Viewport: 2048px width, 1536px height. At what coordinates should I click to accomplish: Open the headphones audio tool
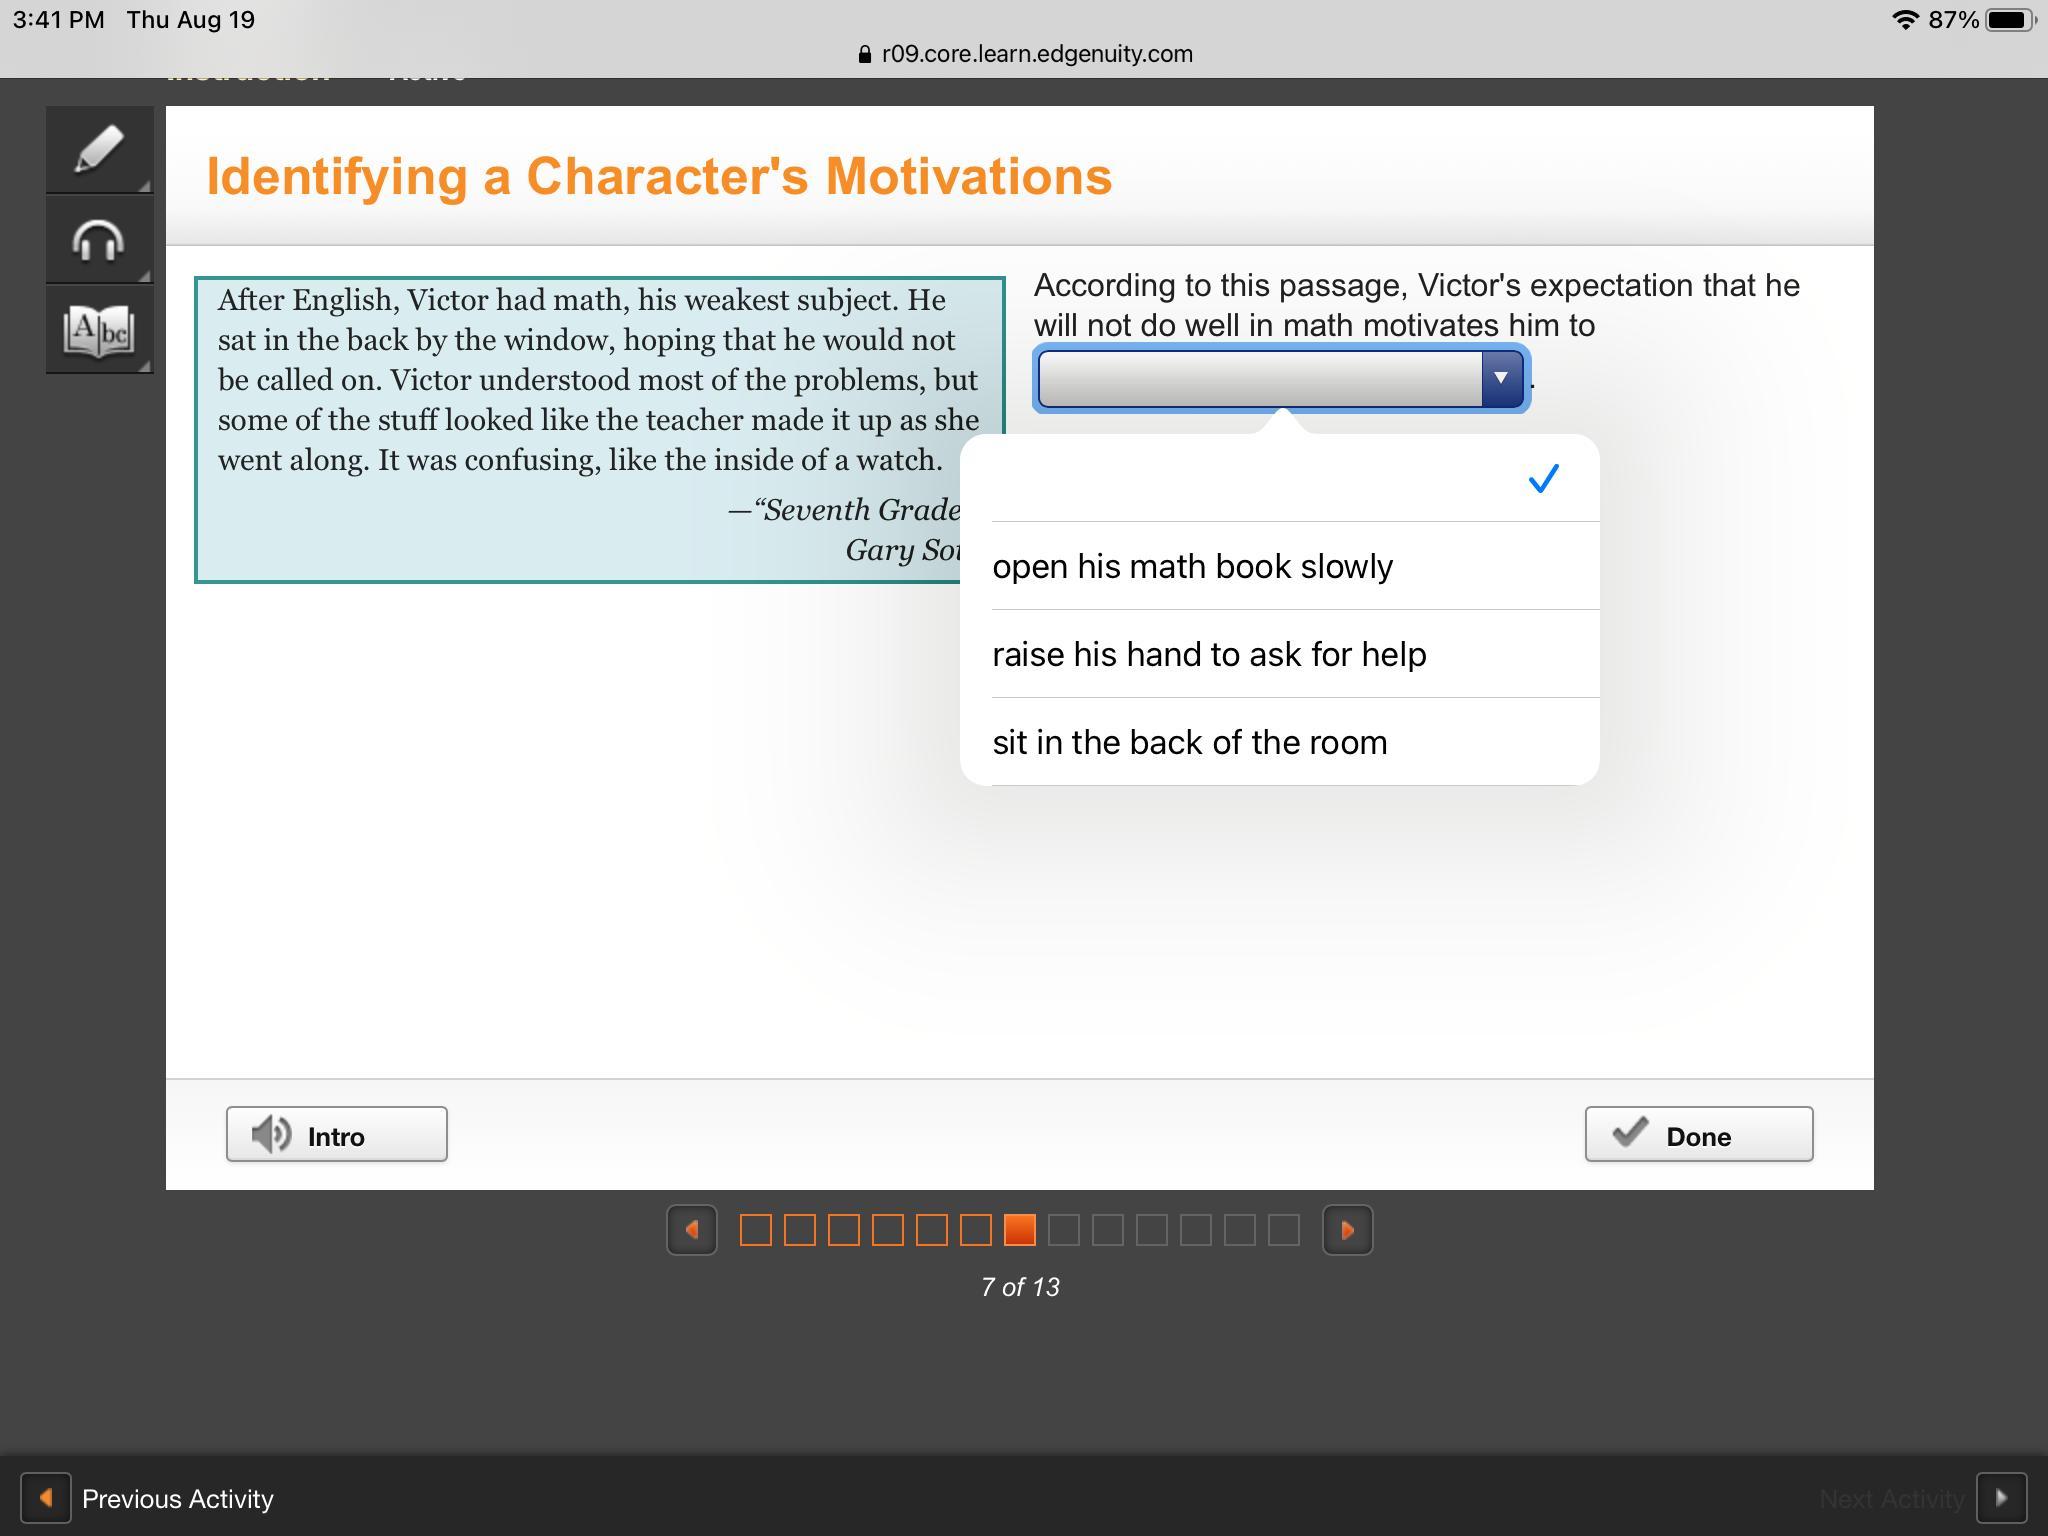99,240
